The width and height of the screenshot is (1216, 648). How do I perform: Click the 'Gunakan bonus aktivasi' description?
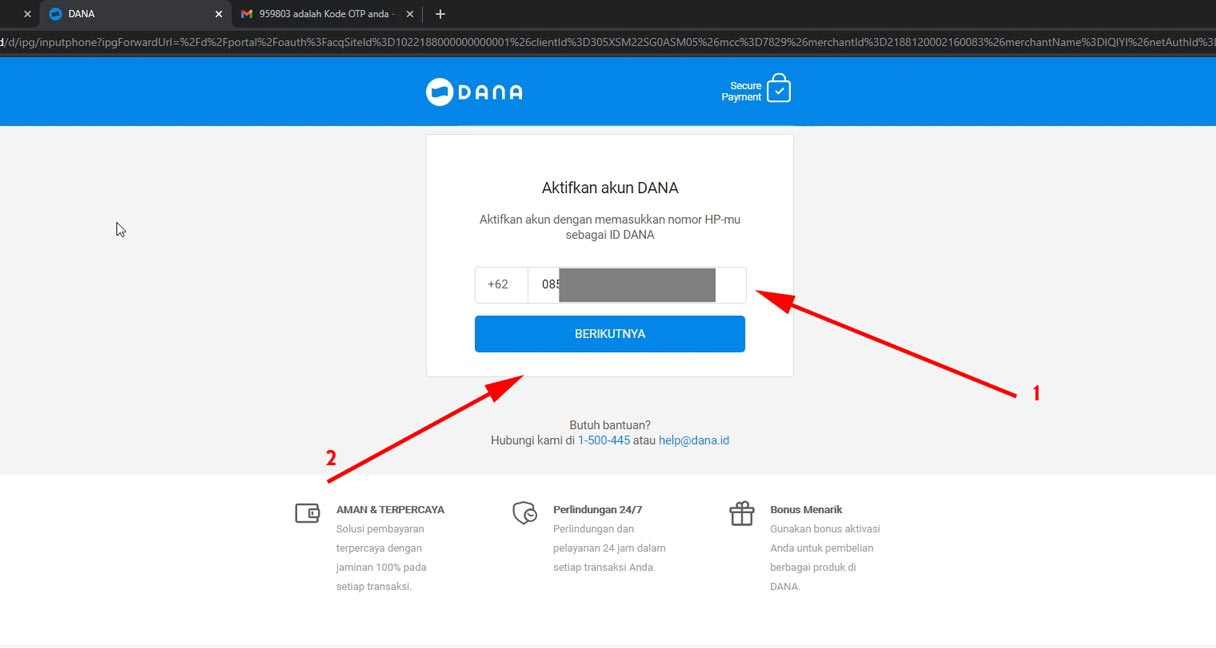coord(825,557)
